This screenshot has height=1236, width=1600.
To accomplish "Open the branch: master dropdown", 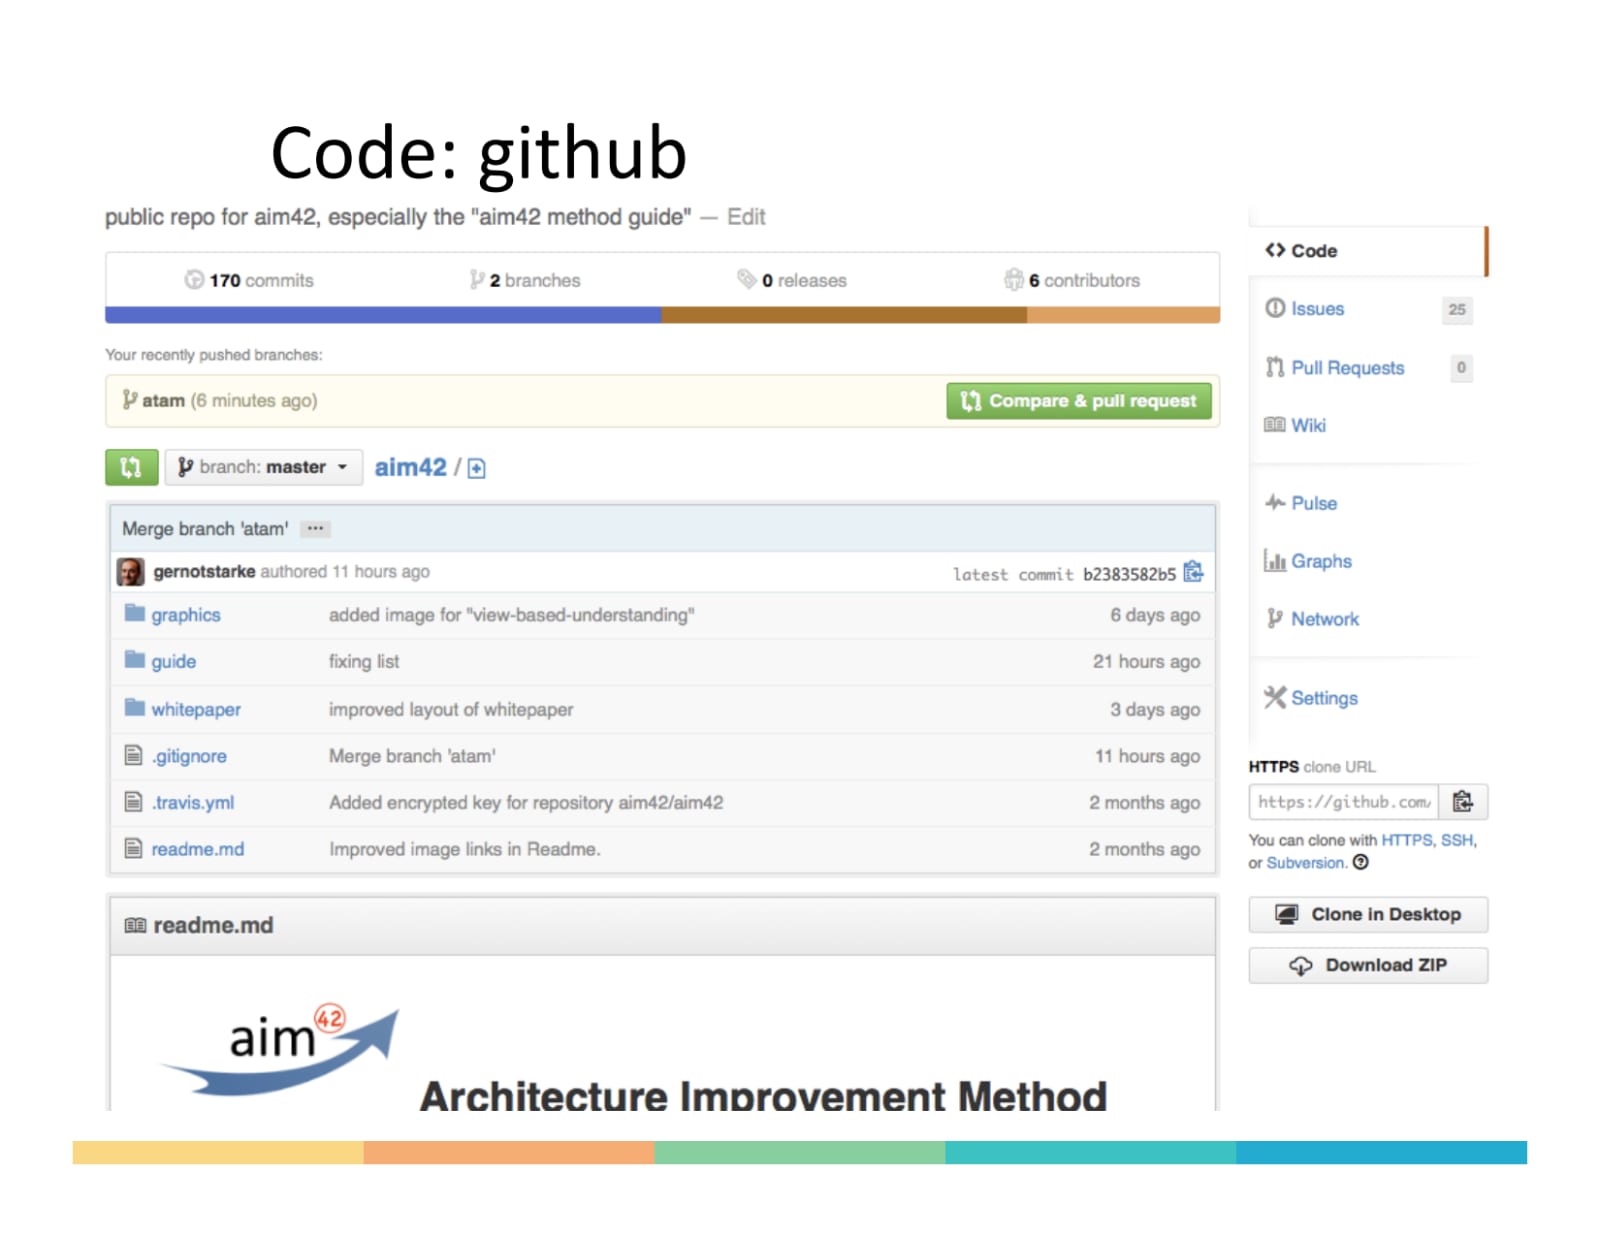I will [x=263, y=467].
